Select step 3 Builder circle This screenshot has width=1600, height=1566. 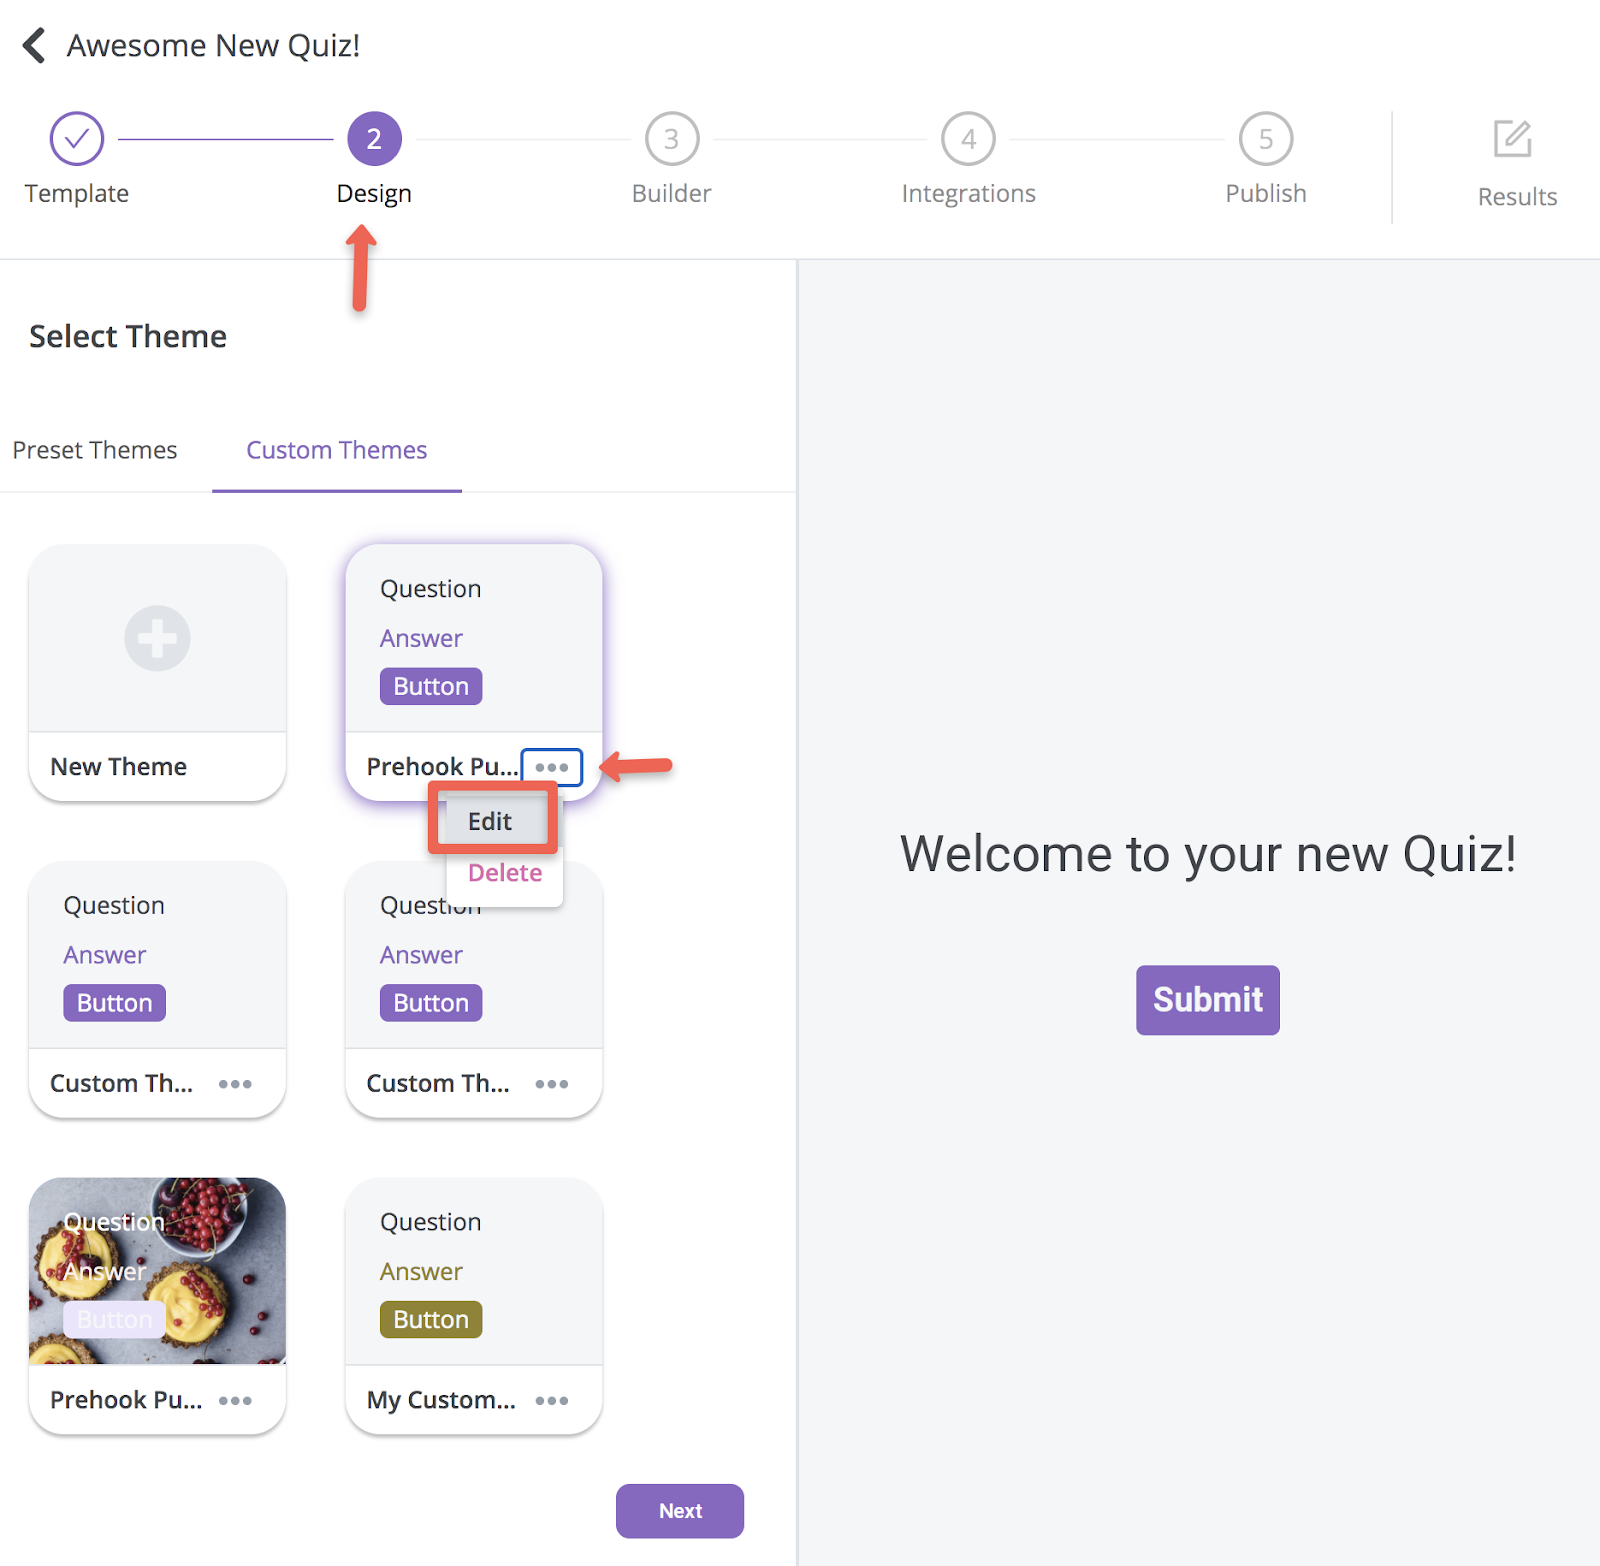coord(671,139)
